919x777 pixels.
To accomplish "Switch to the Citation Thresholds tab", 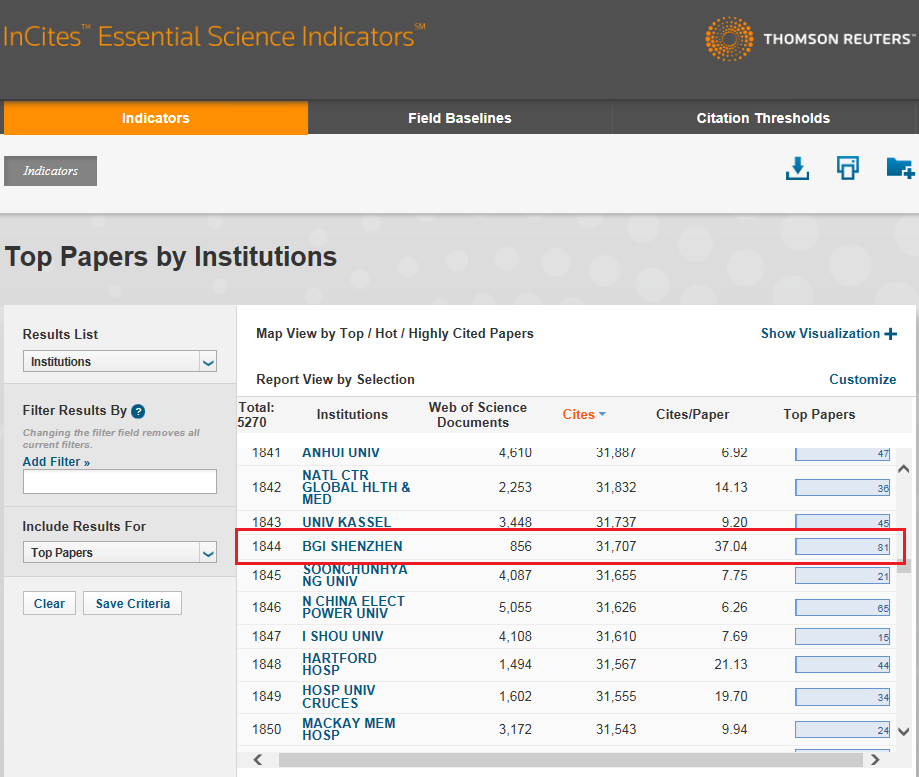I will [x=763, y=118].
